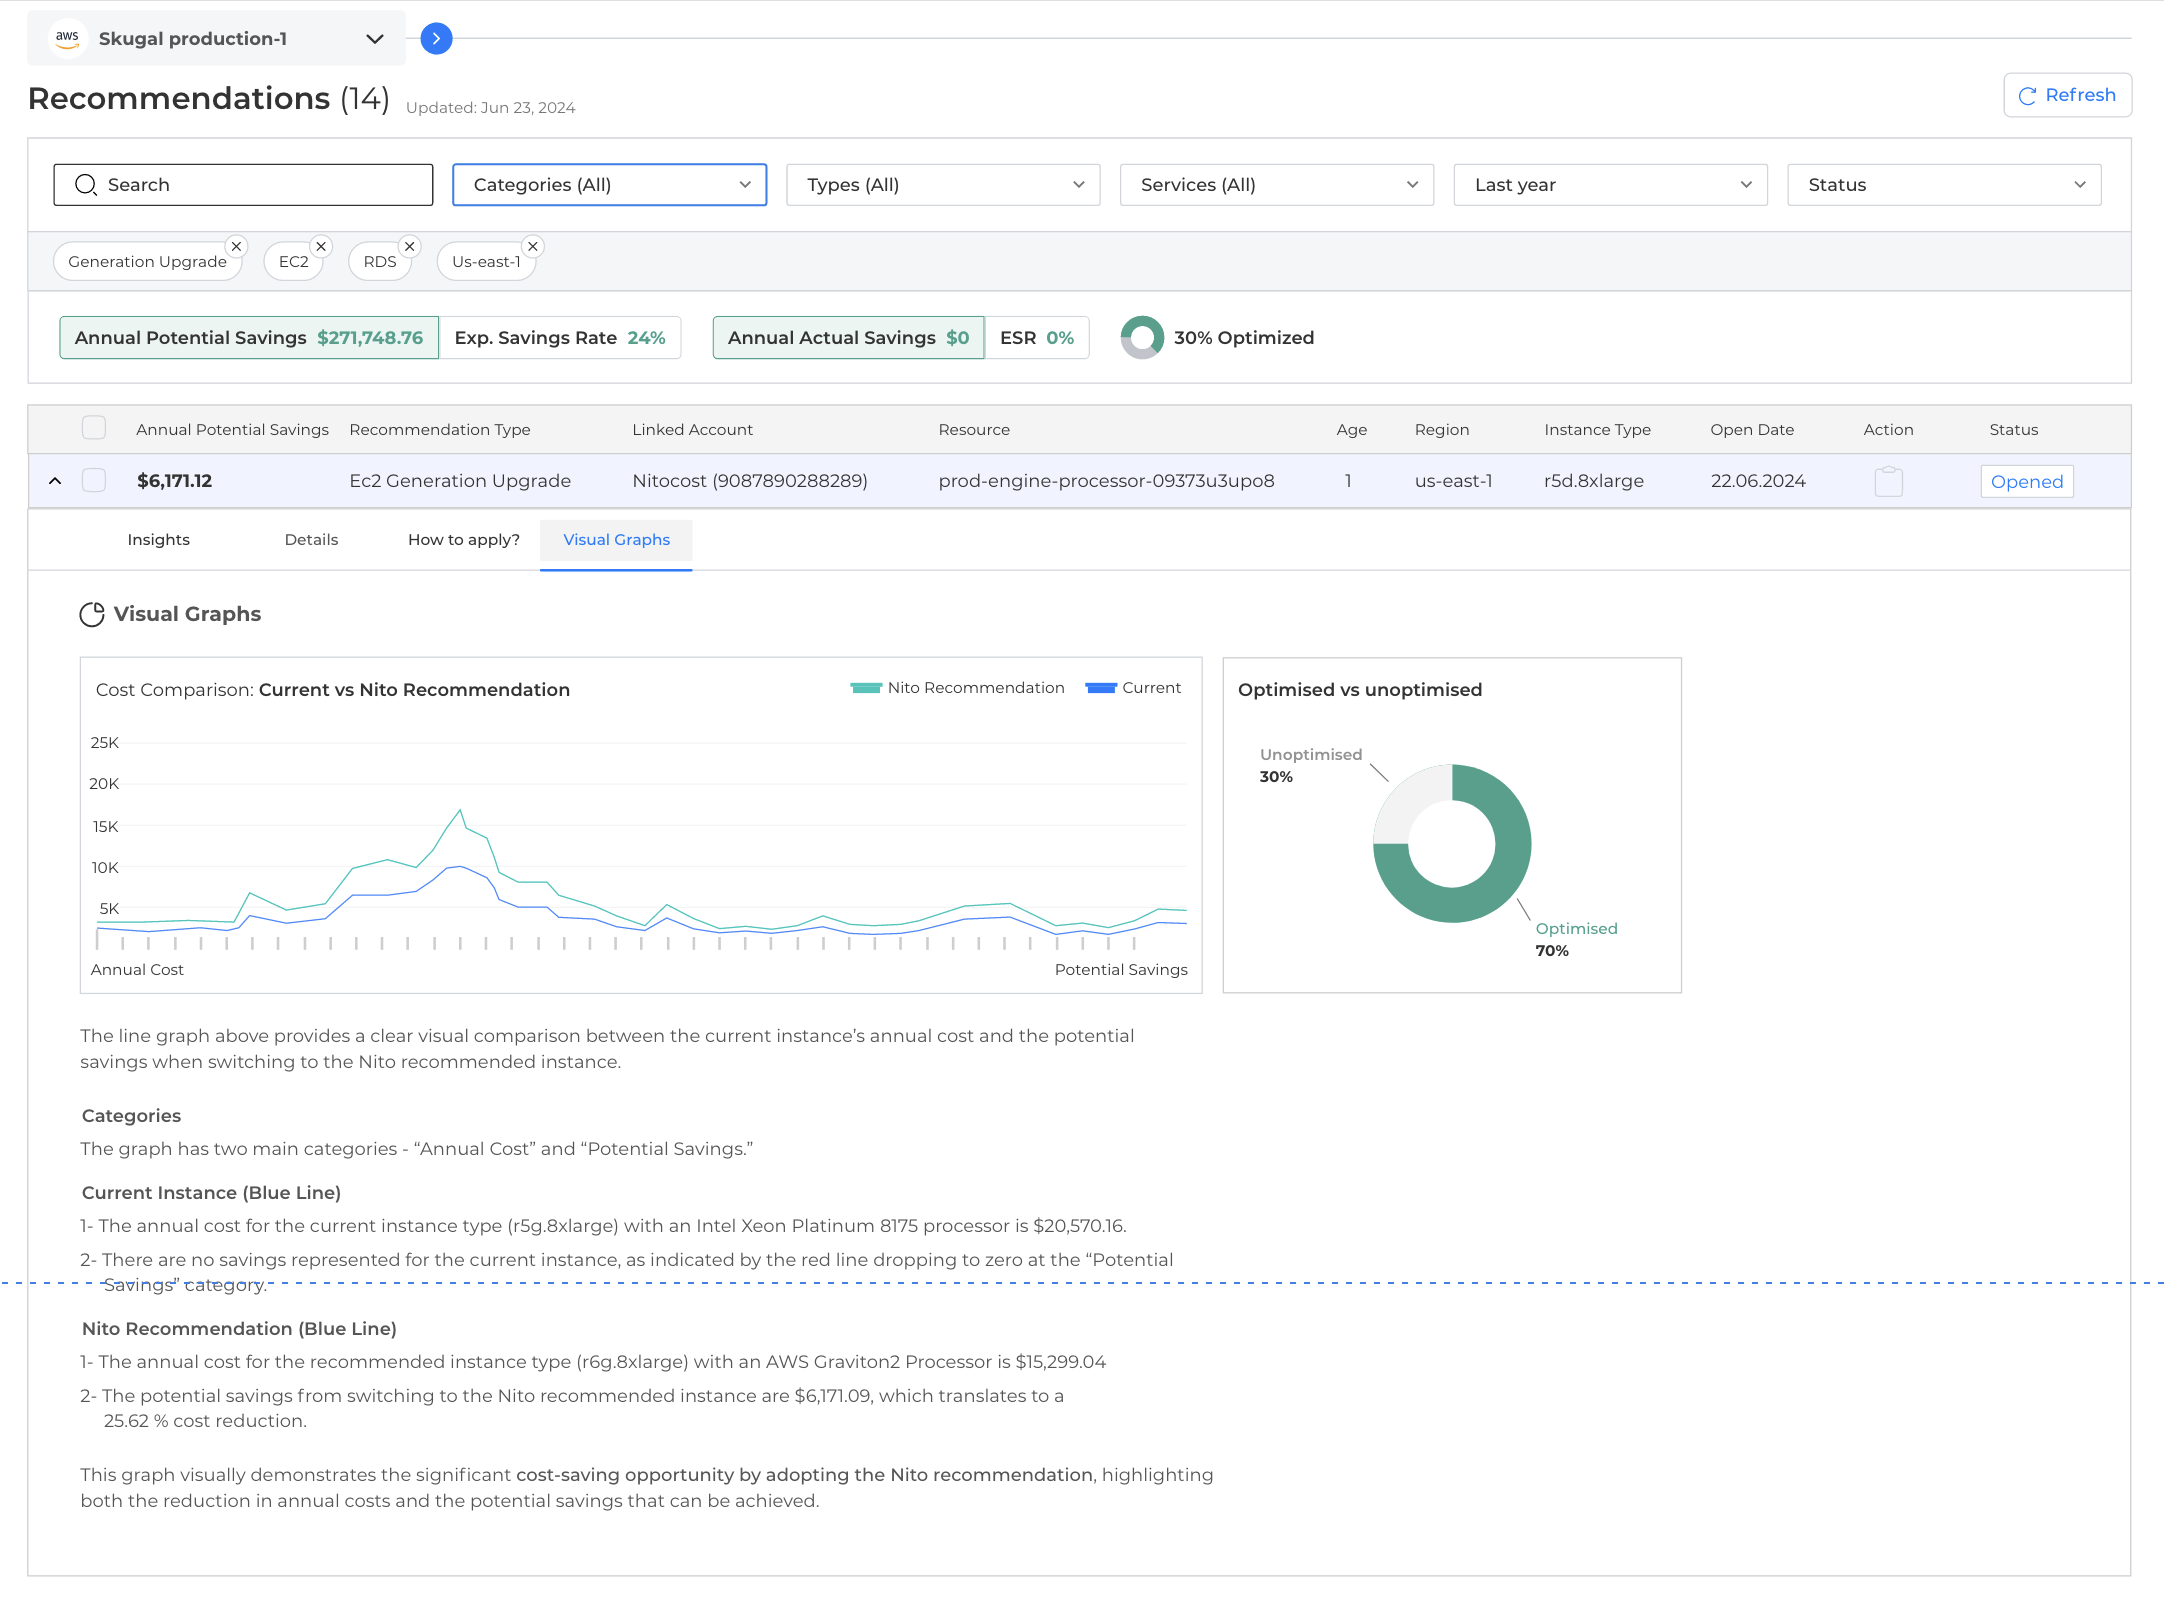Image resolution: width=2164 pixels, height=1608 pixels.
Task: Click the Nito Recommendation legend swatch
Action: point(865,688)
